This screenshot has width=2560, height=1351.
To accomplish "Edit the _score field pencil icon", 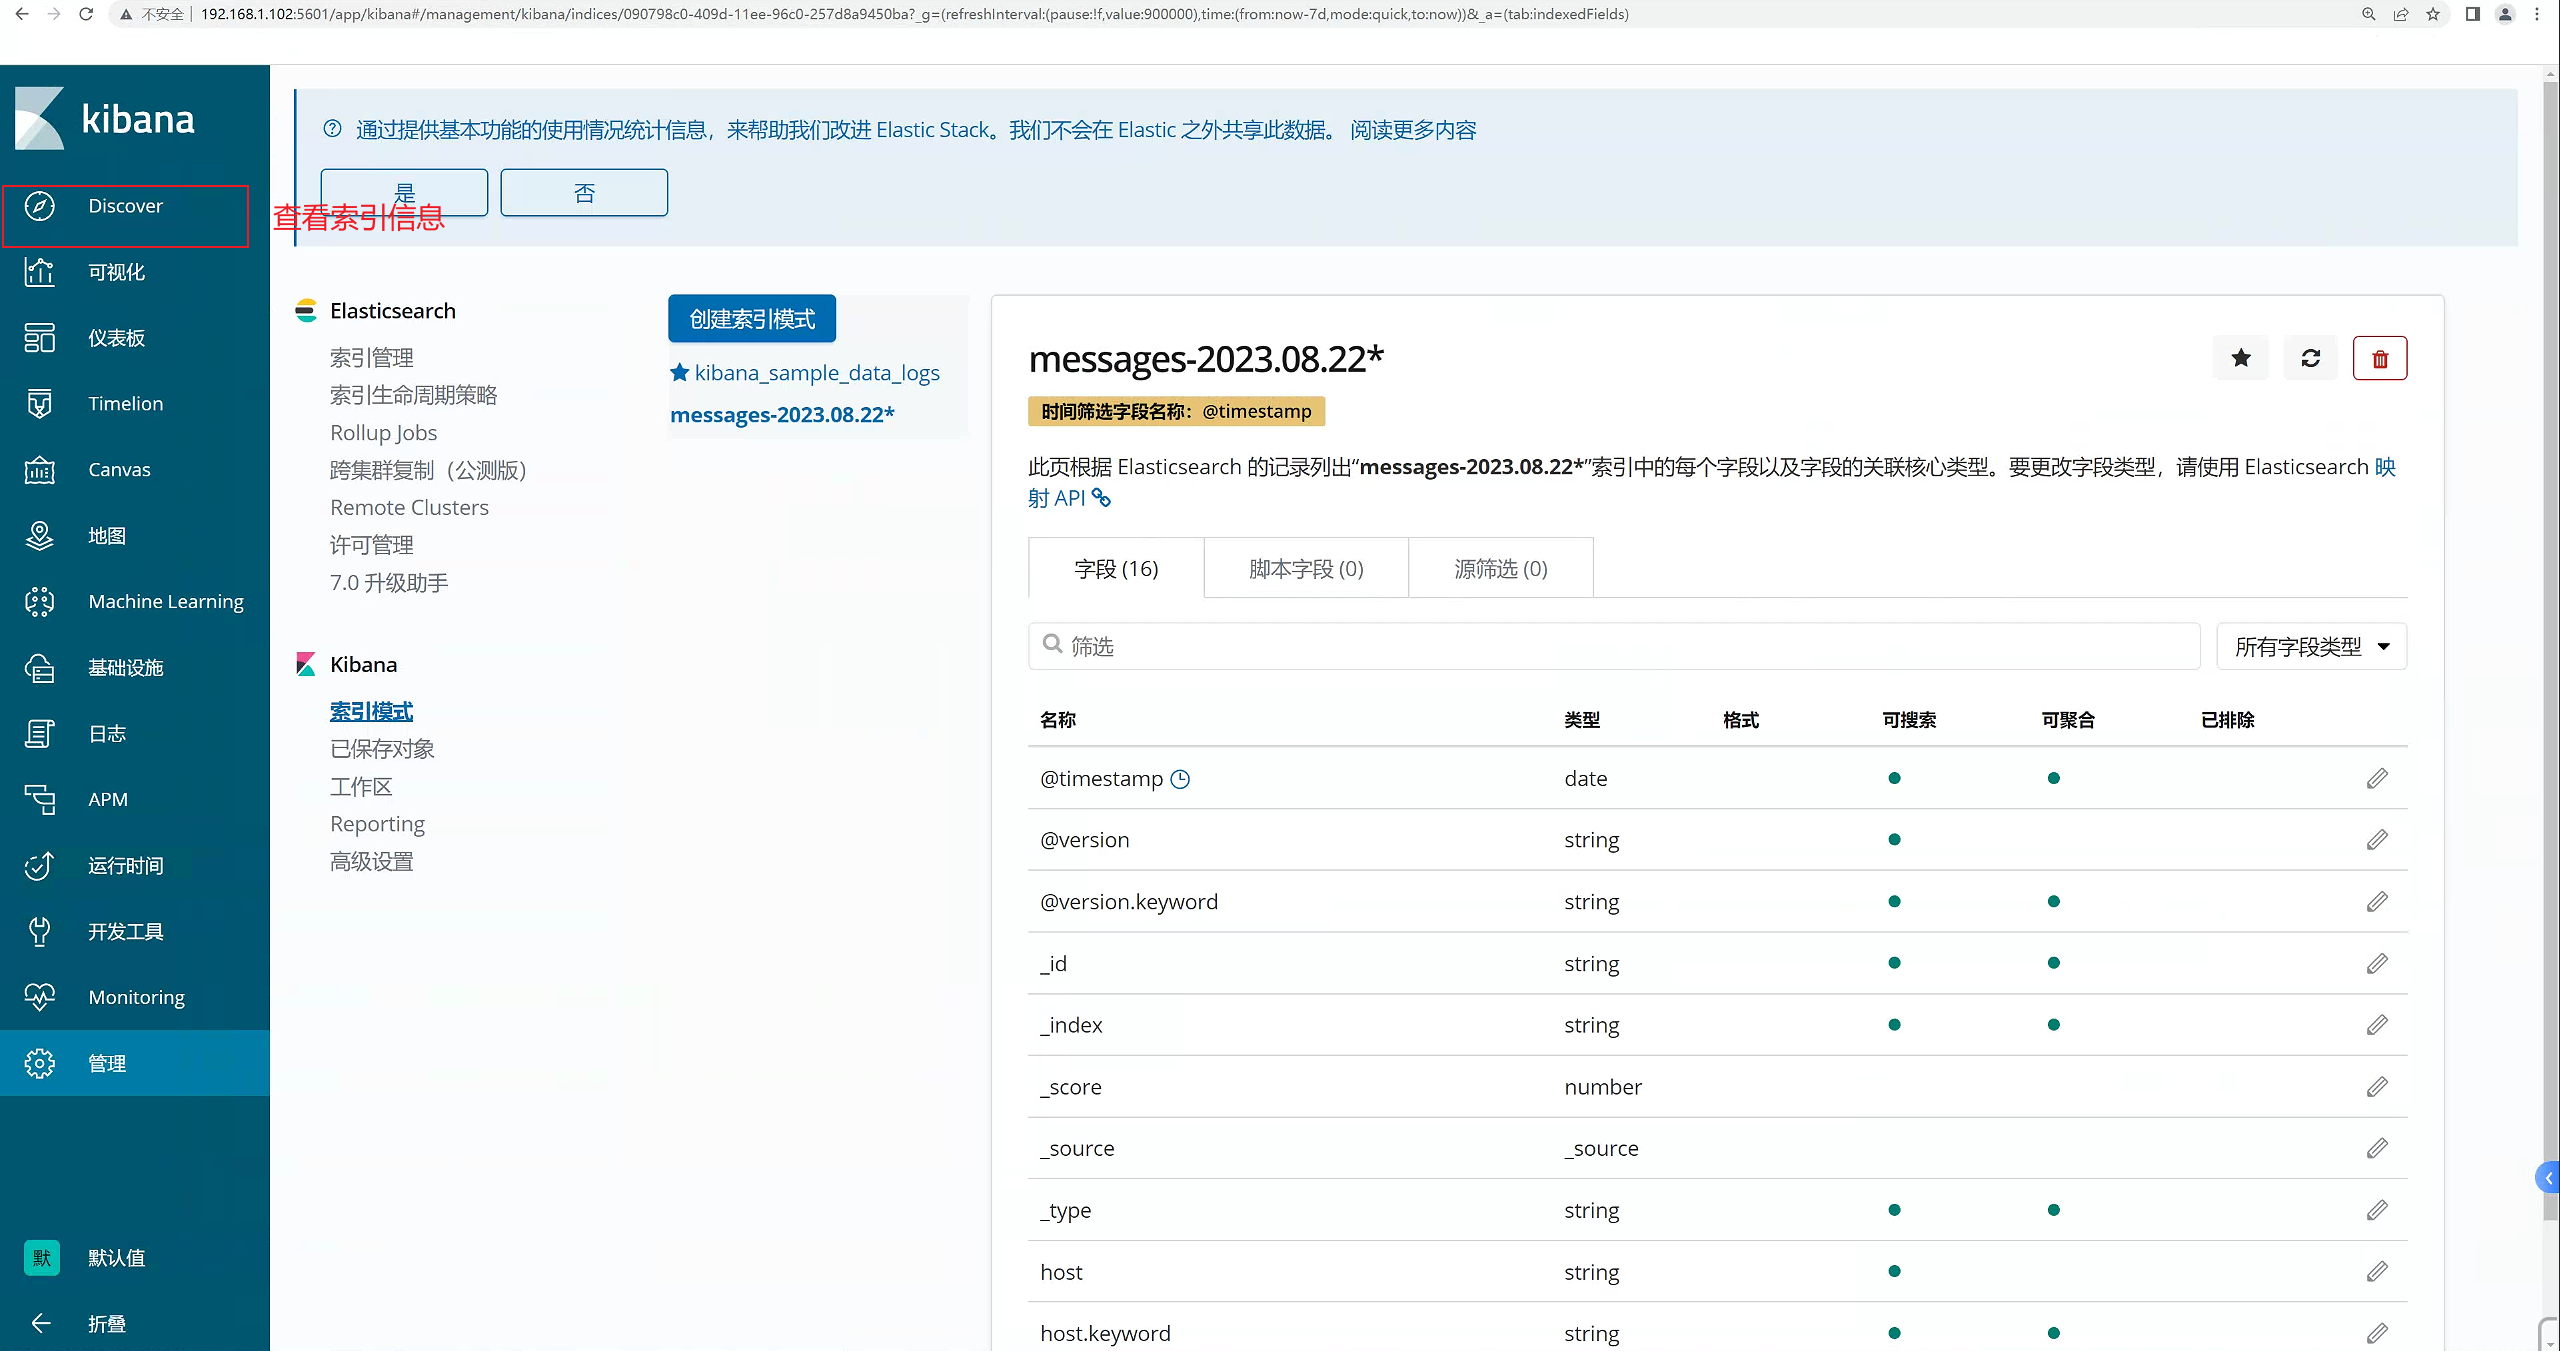I will tap(2377, 1087).
